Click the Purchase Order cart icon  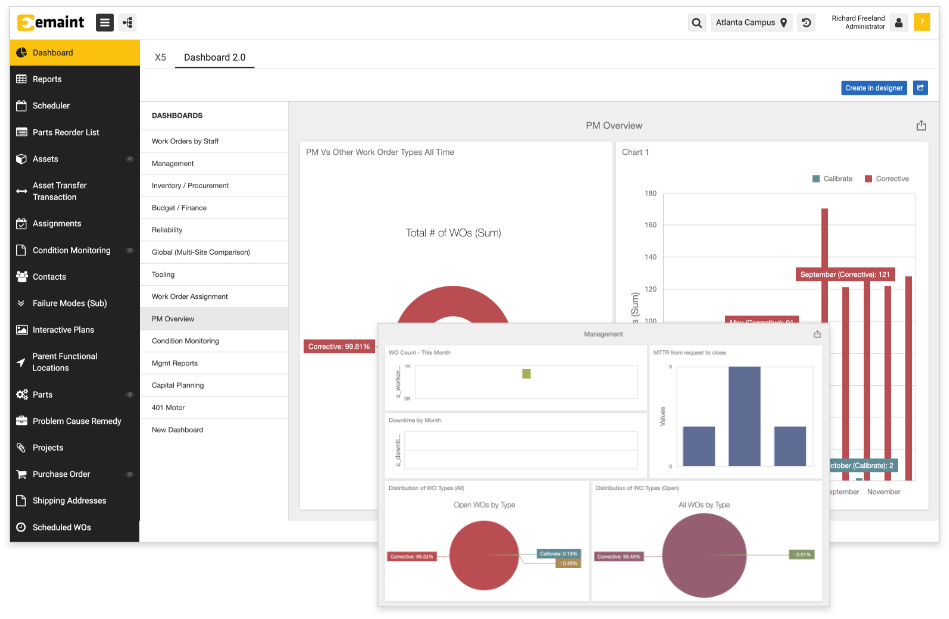(22, 474)
